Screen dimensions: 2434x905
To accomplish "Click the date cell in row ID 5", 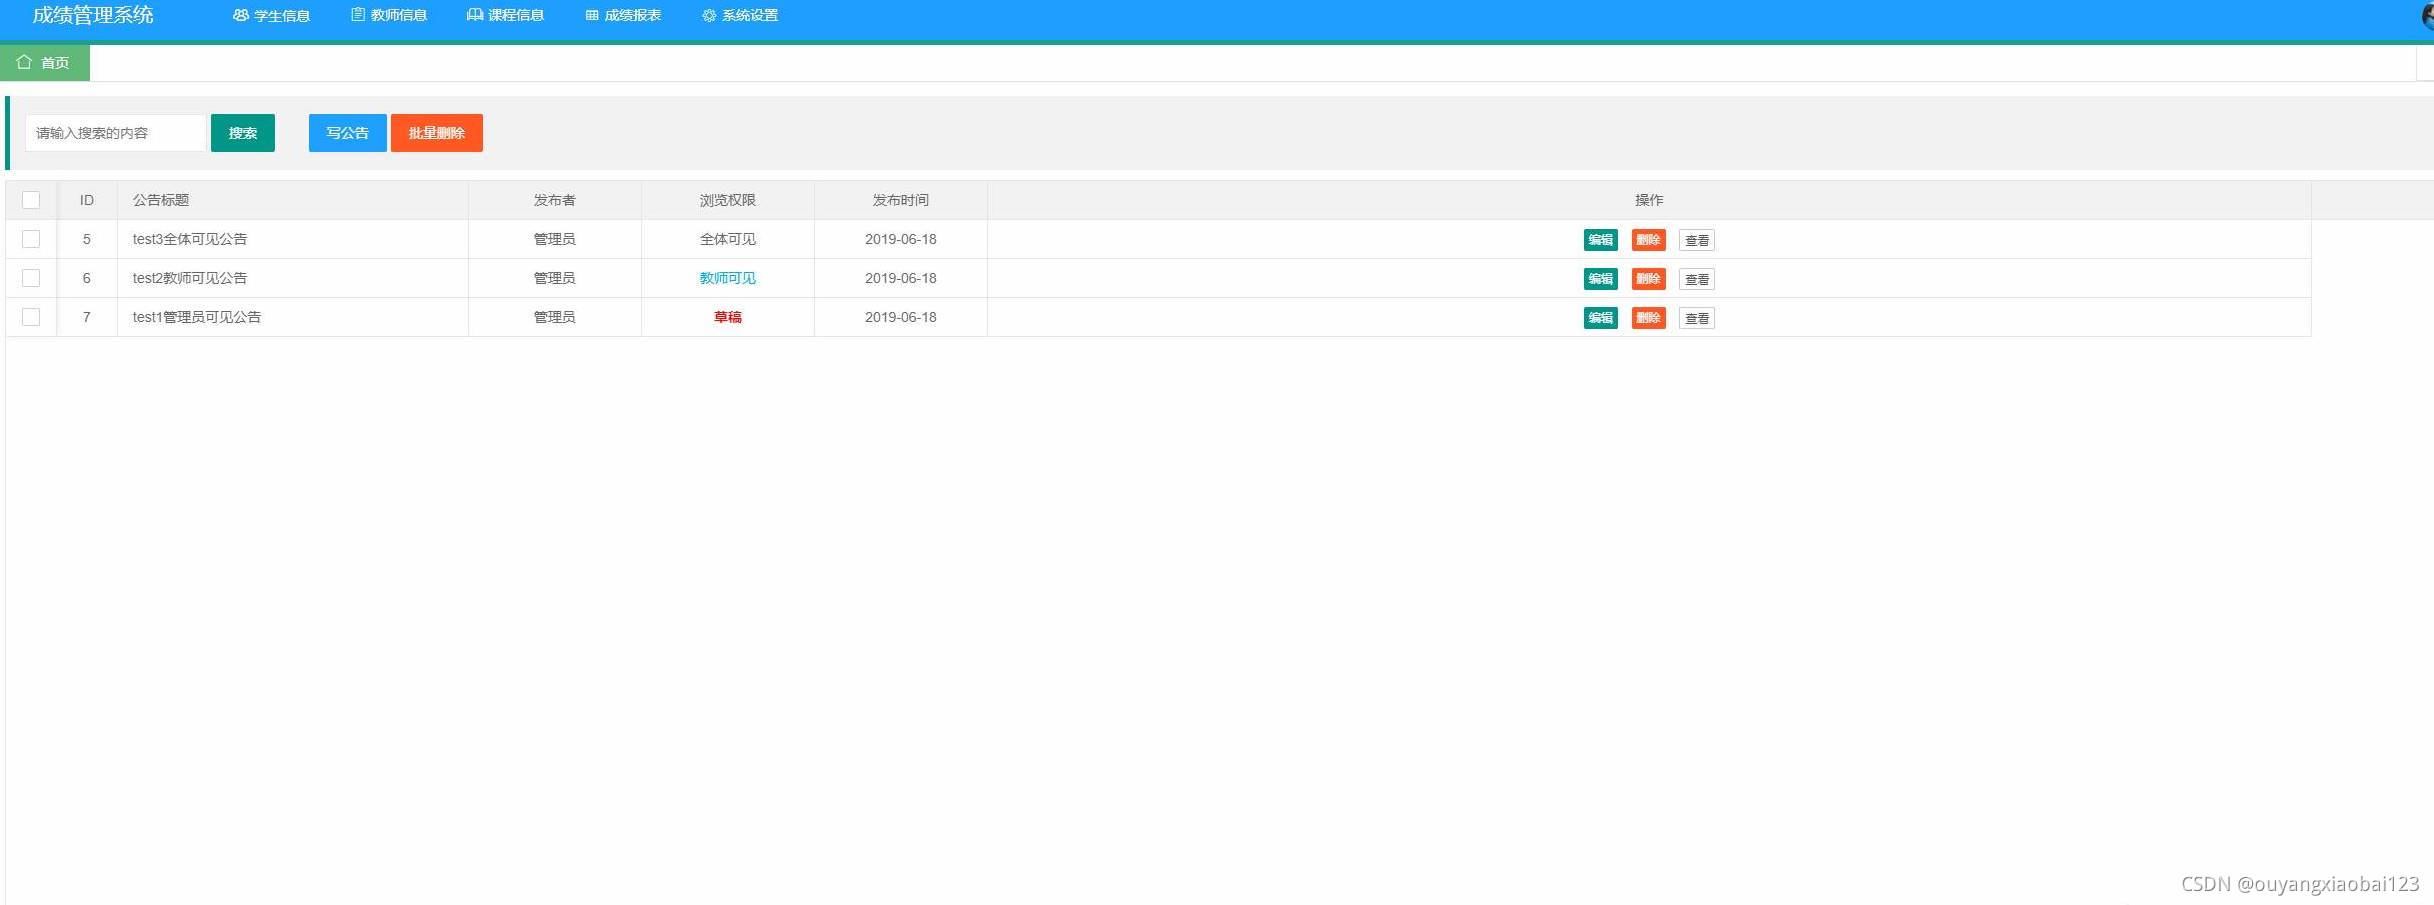I will point(901,239).
